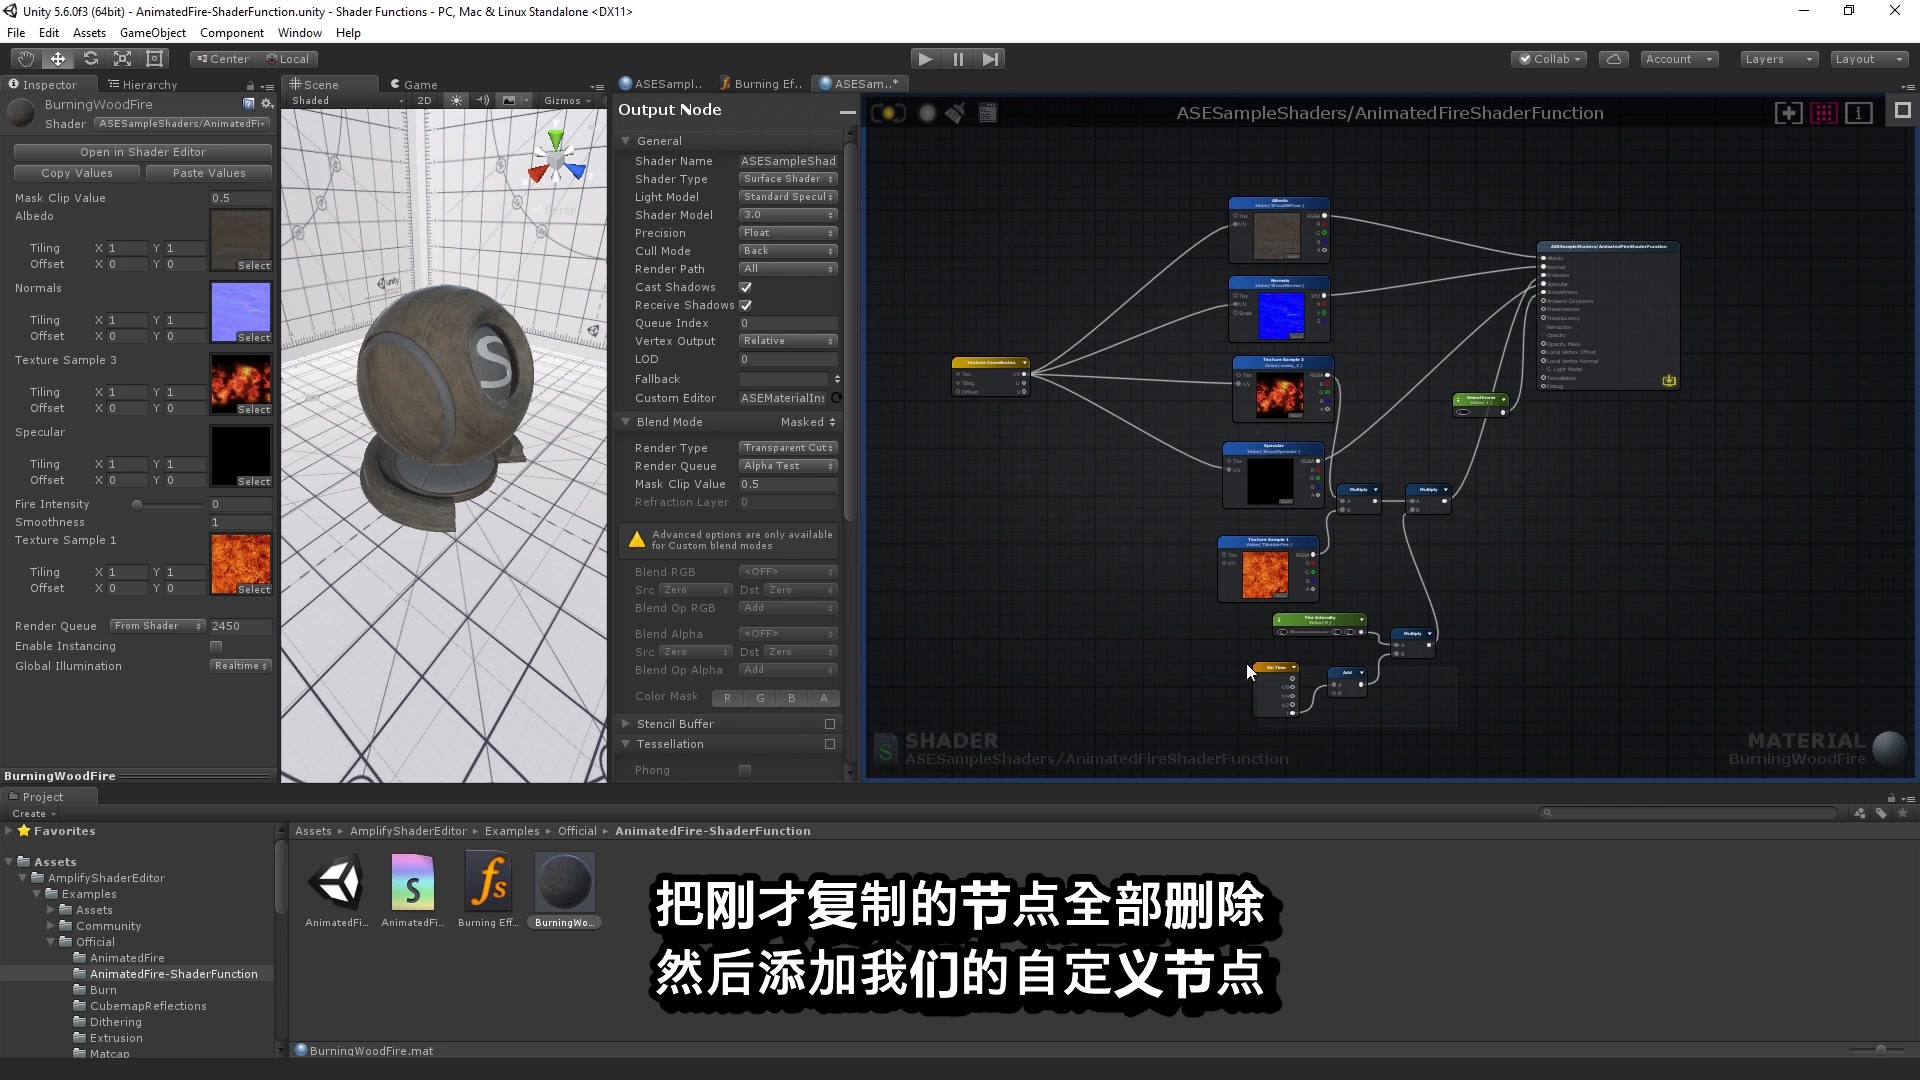Screen dimensions: 1920x1080
Task: Open the node palette with the plus icon
Action: coord(1787,113)
